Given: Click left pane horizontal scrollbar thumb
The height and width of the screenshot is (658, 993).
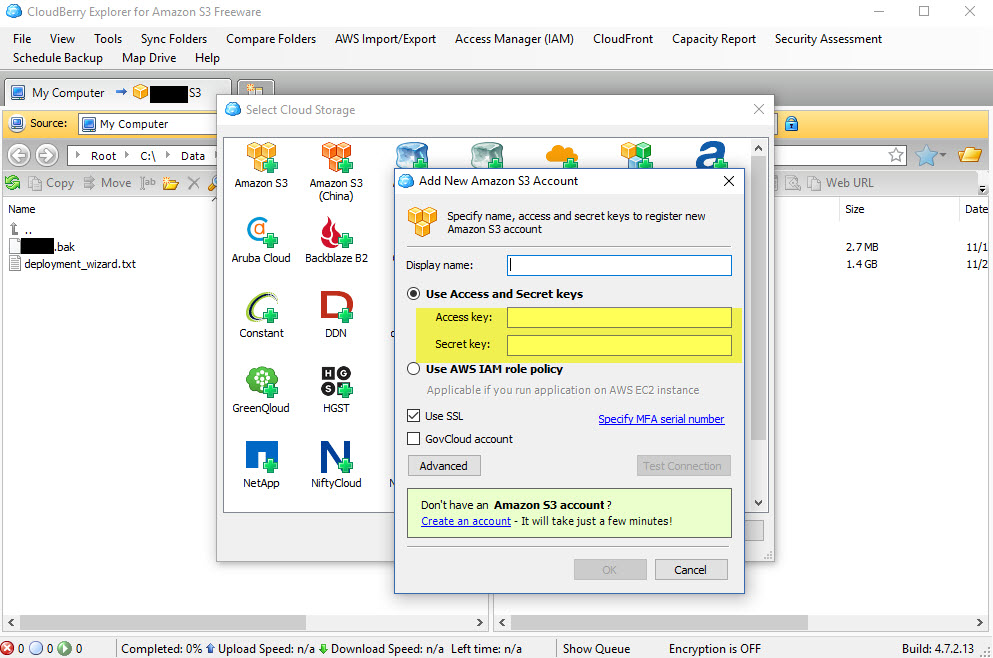Looking at the screenshot, I should coord(163,622).
